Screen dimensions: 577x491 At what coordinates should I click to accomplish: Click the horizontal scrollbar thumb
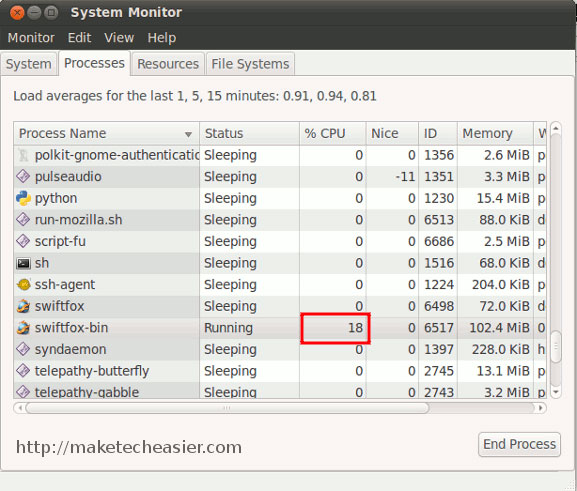click(x=227, y=408)
